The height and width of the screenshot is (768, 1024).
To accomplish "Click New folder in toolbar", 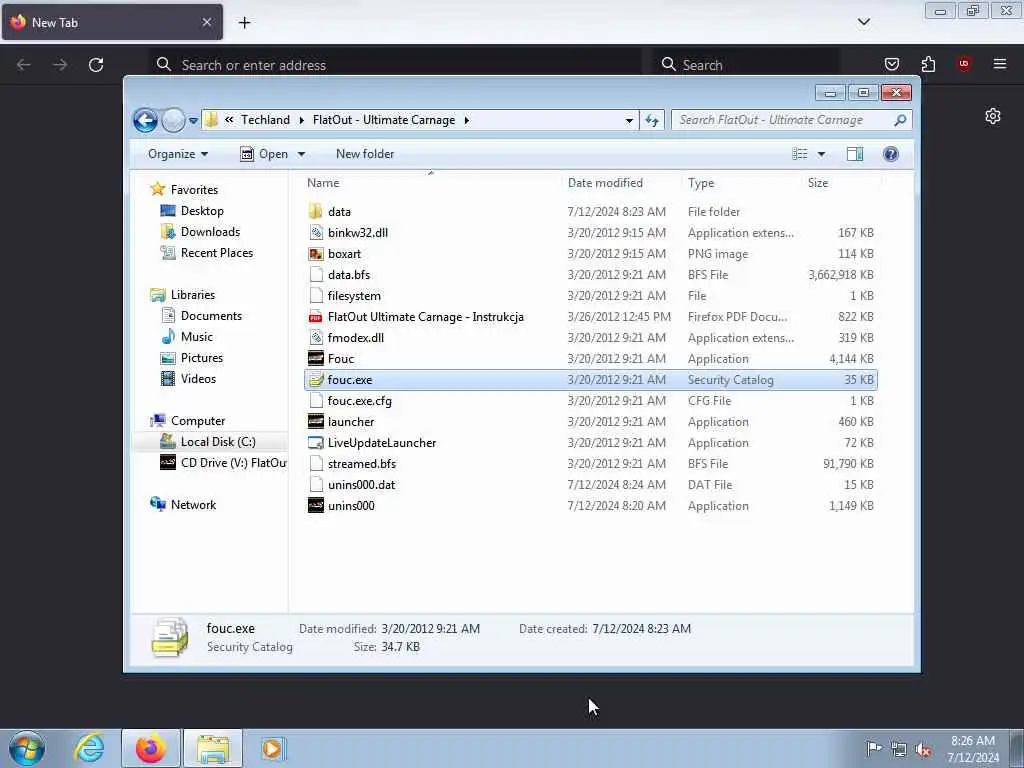I will (x=365, y=154).
